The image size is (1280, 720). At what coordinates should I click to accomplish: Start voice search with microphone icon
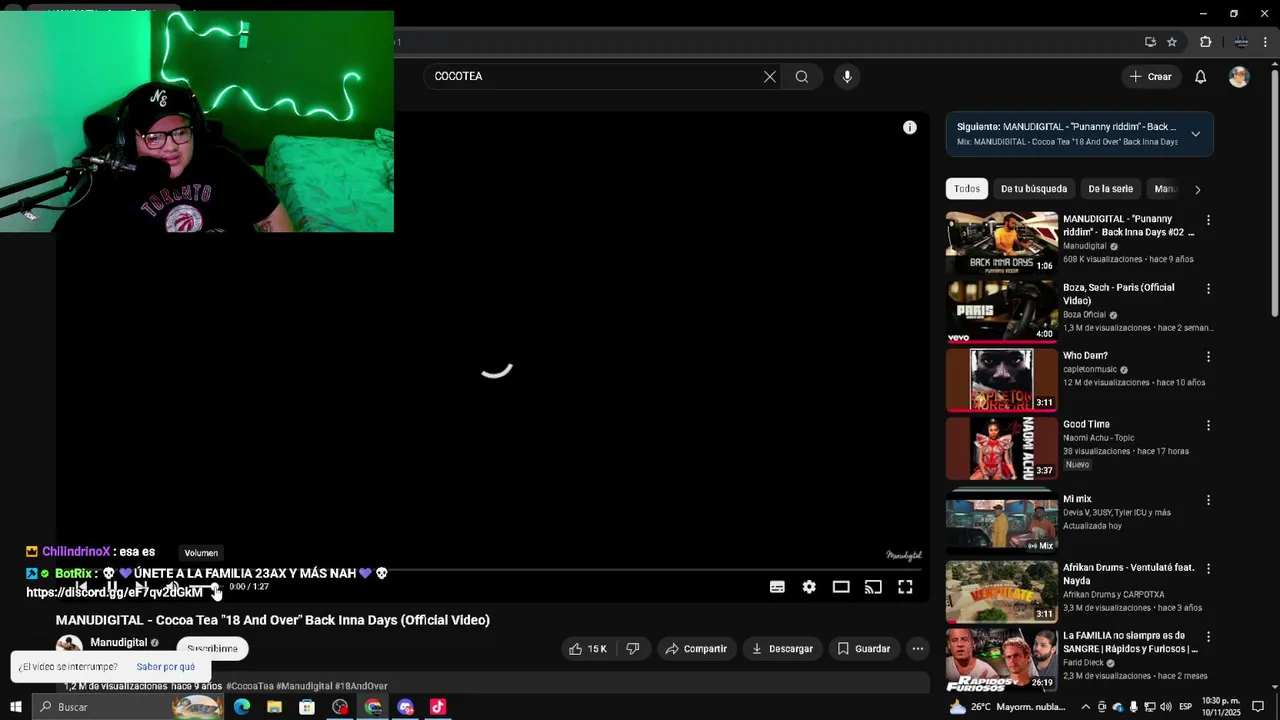(847, 76)
